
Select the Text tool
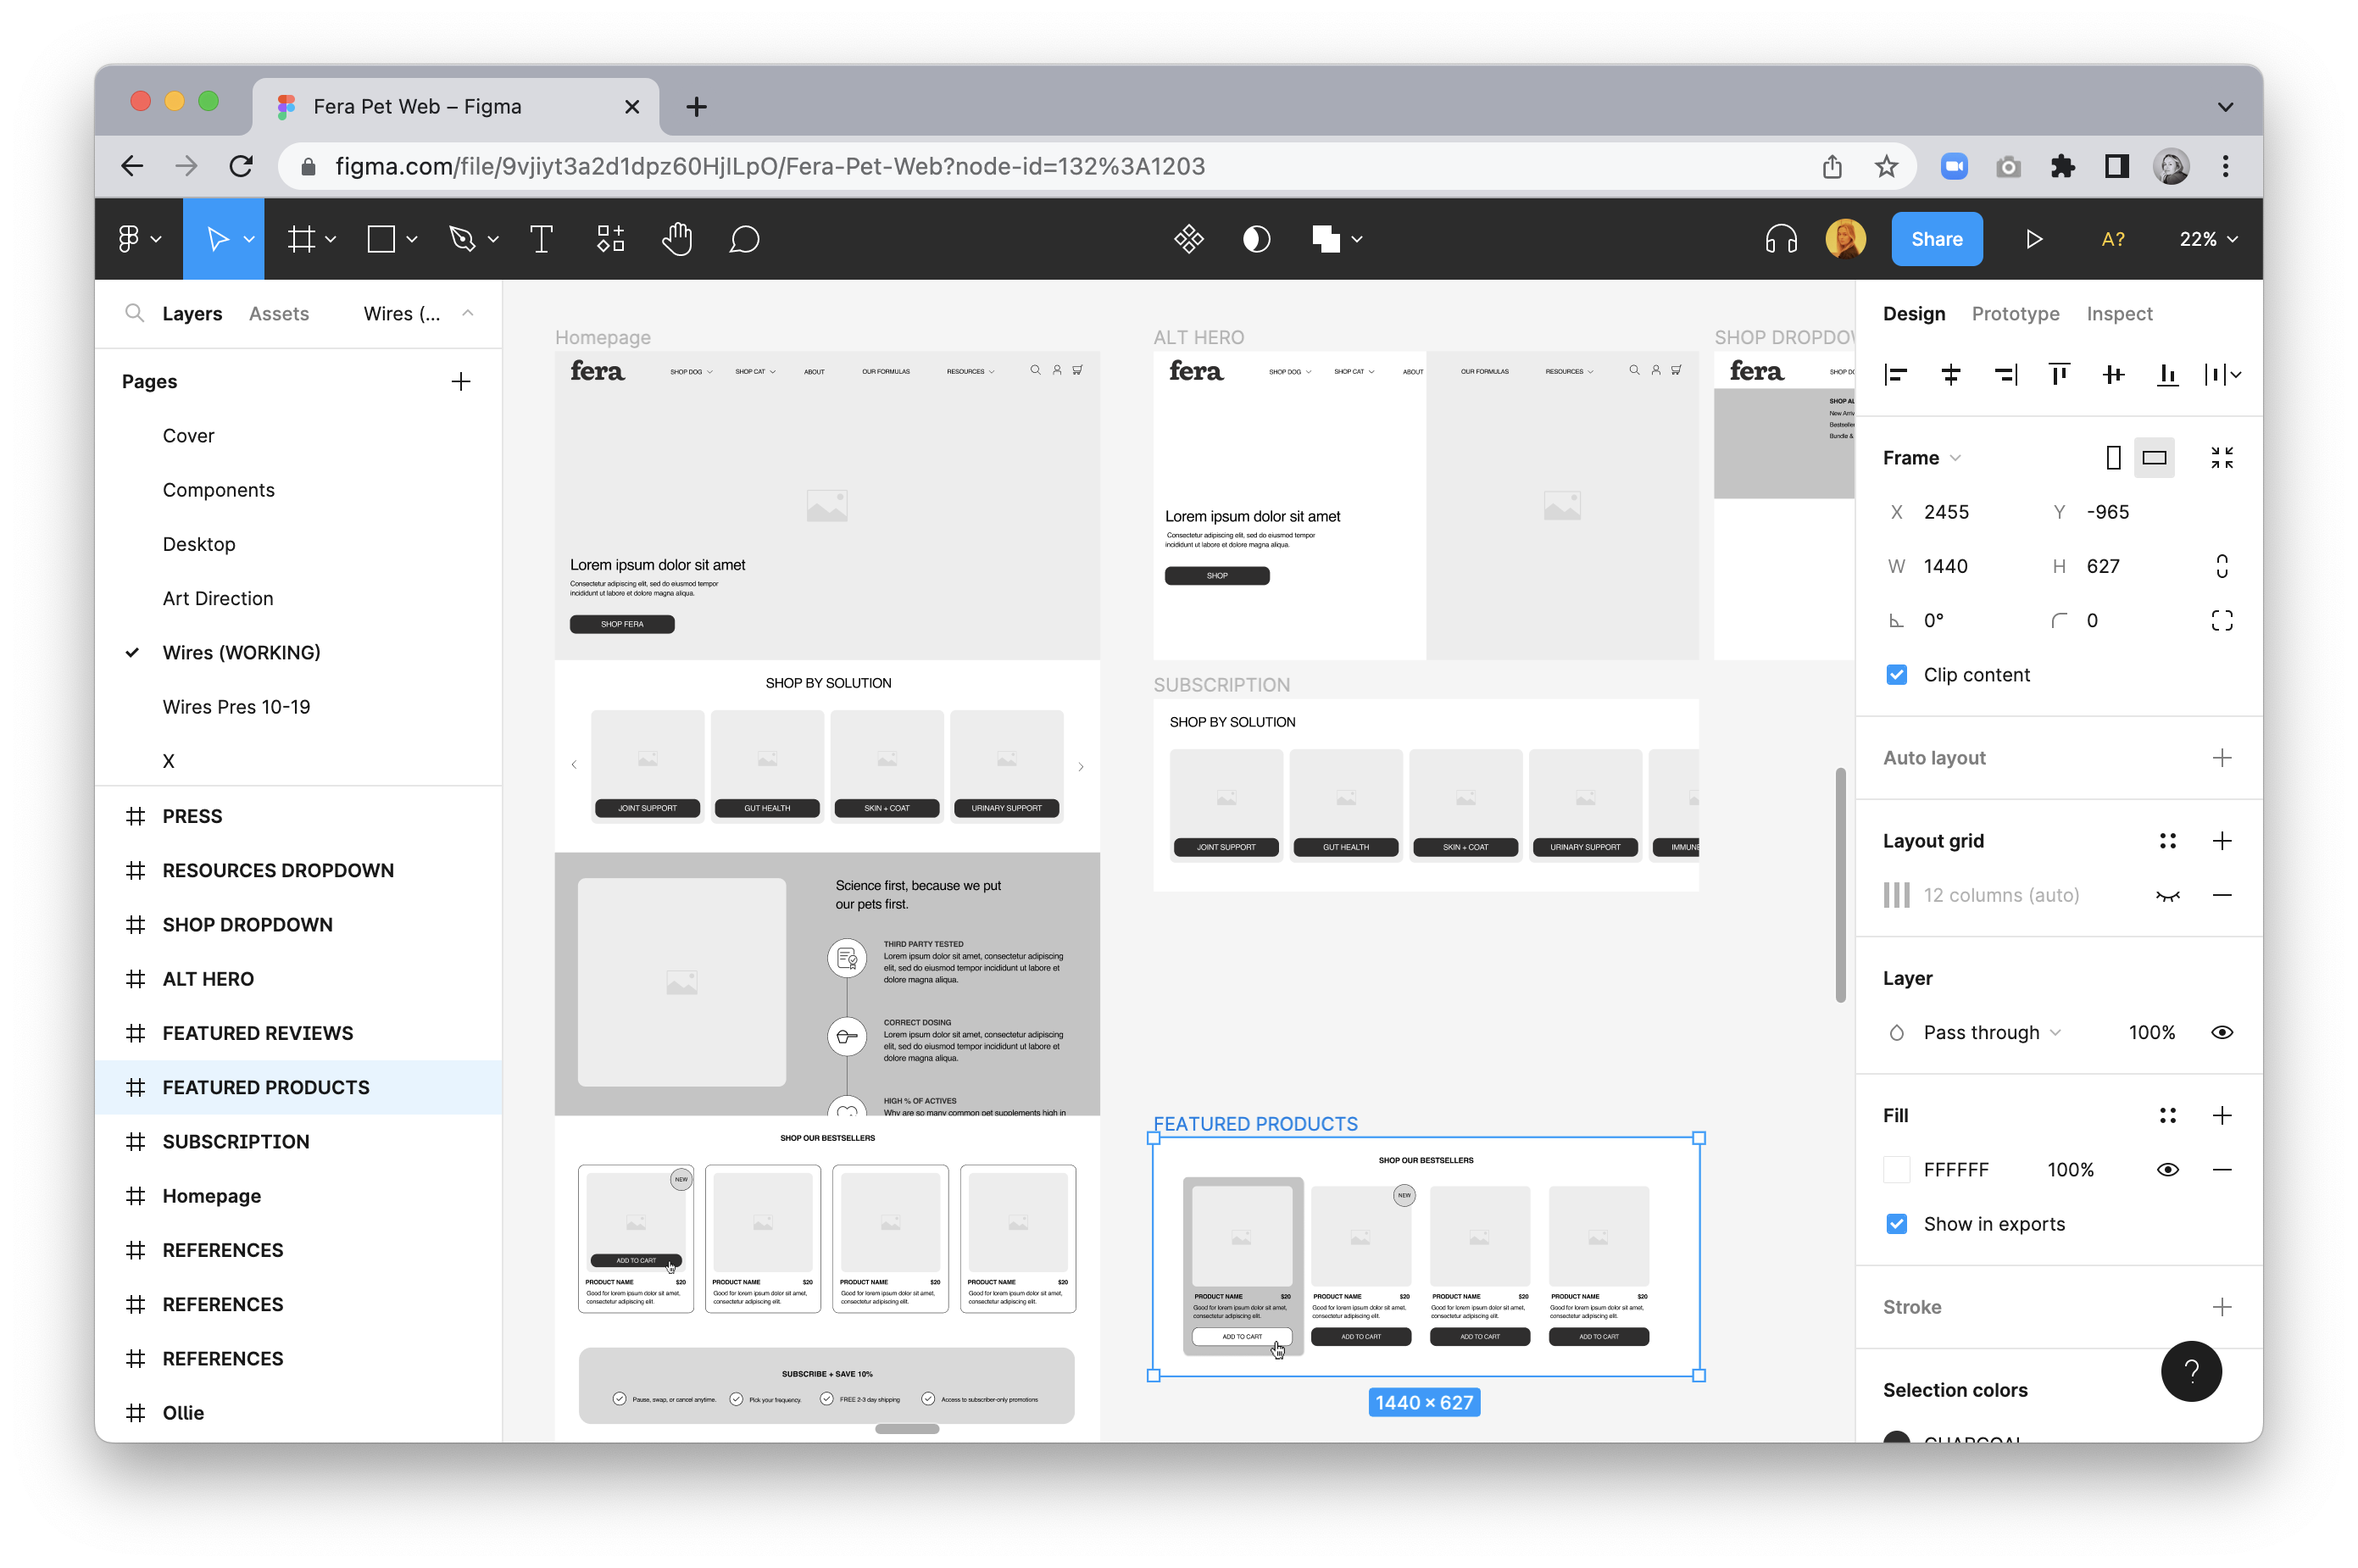coord(541,239)
